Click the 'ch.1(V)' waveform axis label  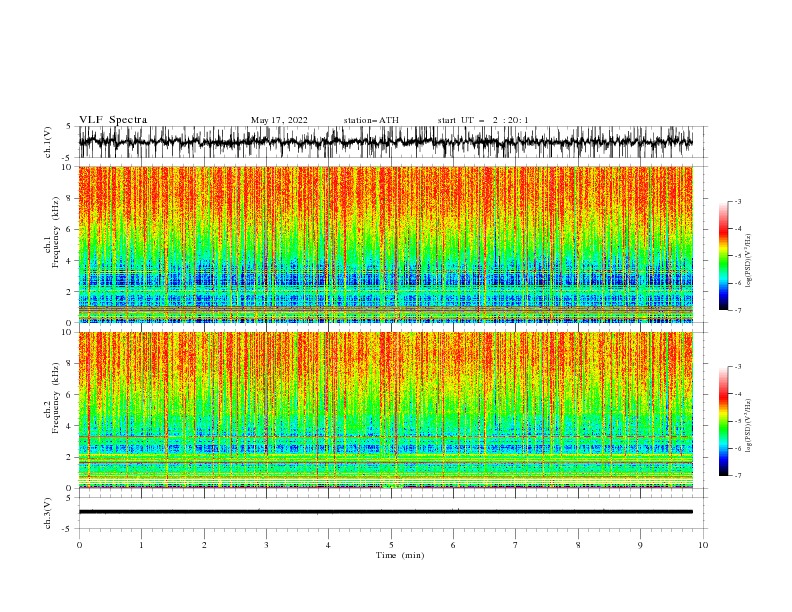click(x=48, y=142)
